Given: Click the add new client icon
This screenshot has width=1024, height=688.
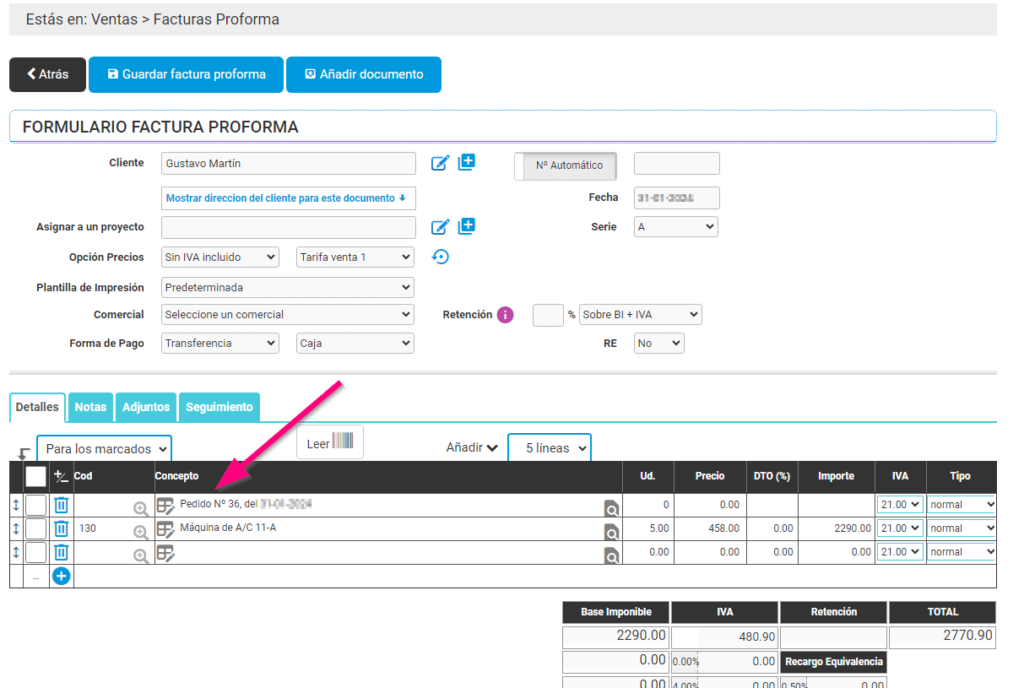Looking at the screenshot, I should (466, 161).
